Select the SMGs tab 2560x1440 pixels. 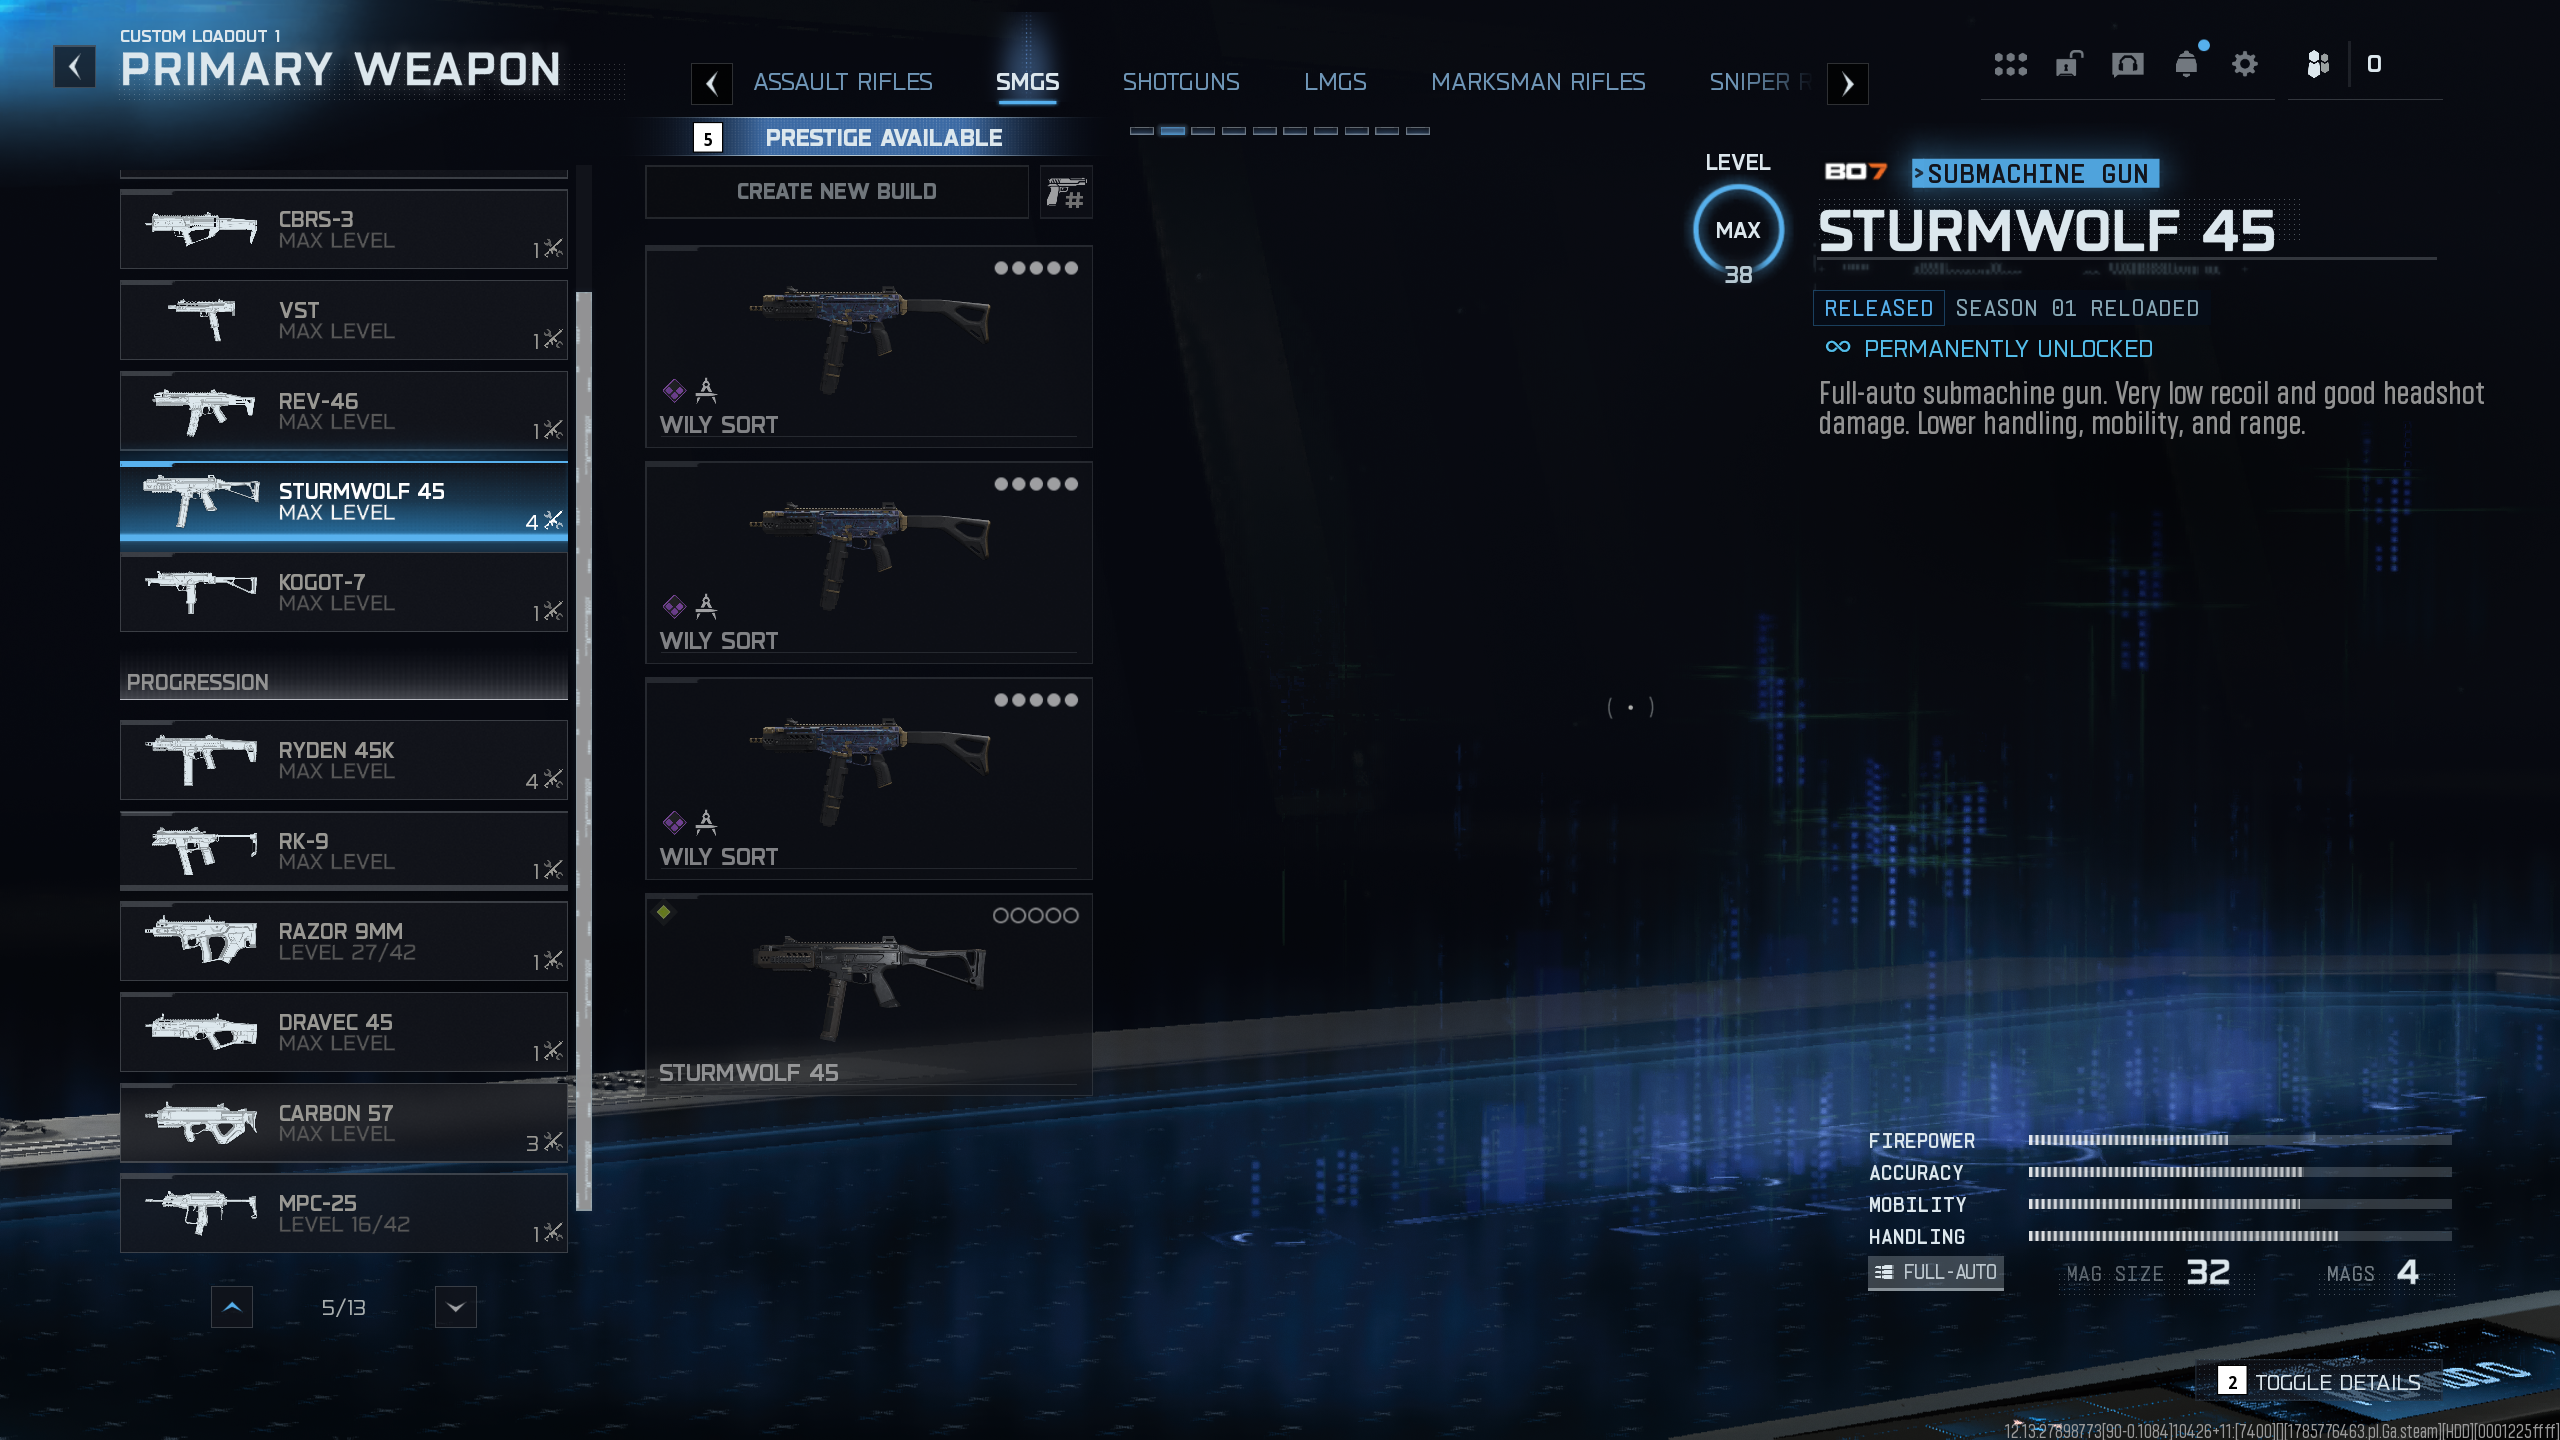click(1027, 82)
